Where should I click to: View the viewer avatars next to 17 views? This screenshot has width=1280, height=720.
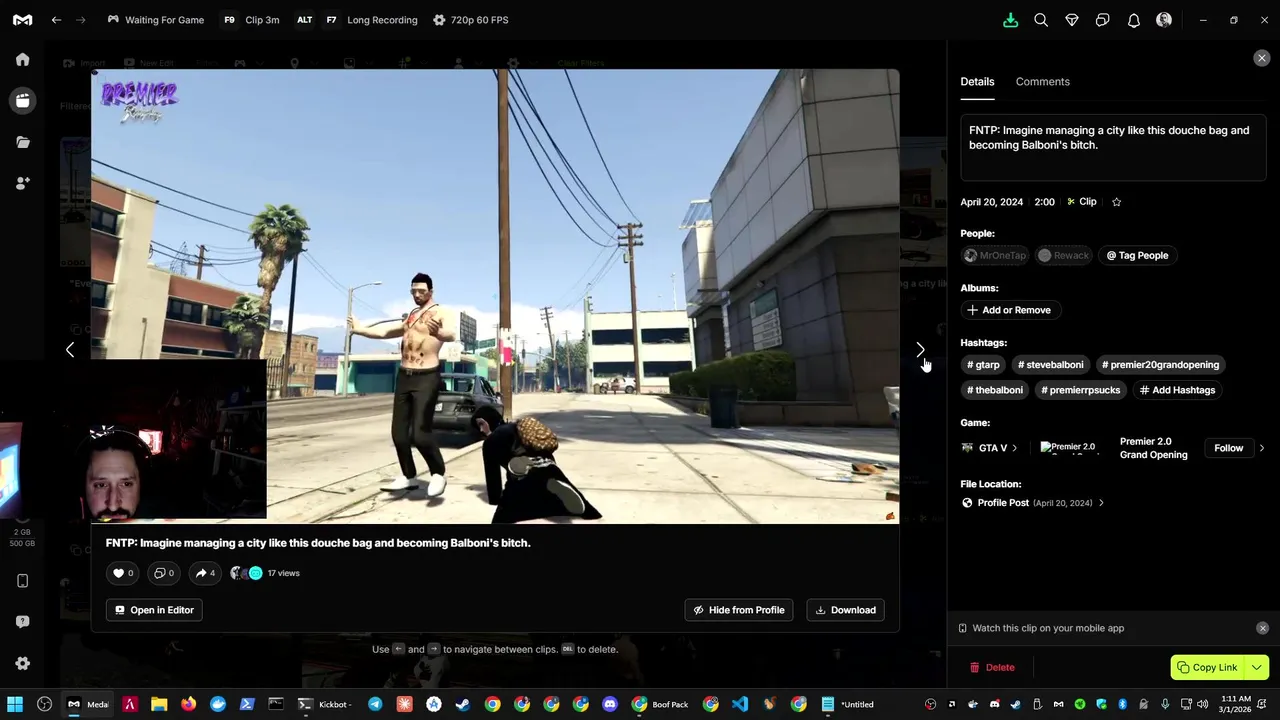coord(246,573)
